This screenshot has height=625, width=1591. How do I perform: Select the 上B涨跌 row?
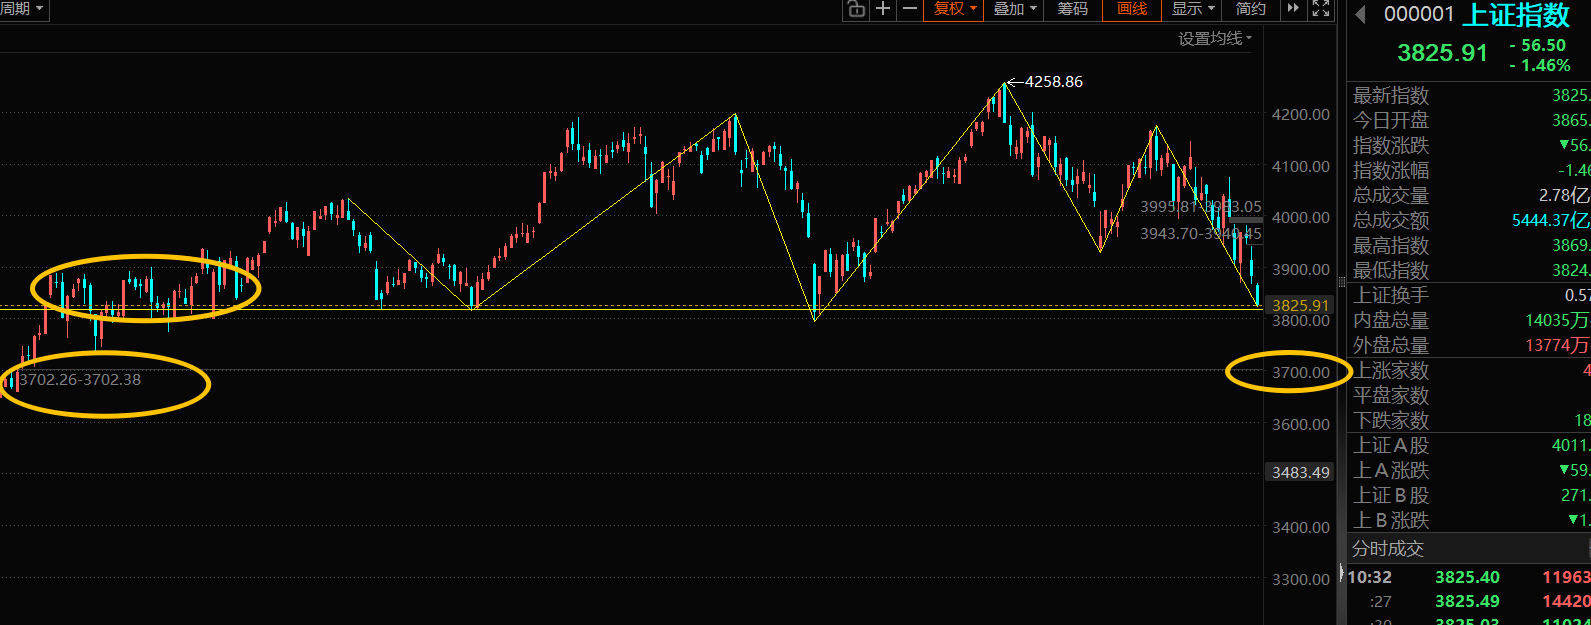click(1469, 520)
